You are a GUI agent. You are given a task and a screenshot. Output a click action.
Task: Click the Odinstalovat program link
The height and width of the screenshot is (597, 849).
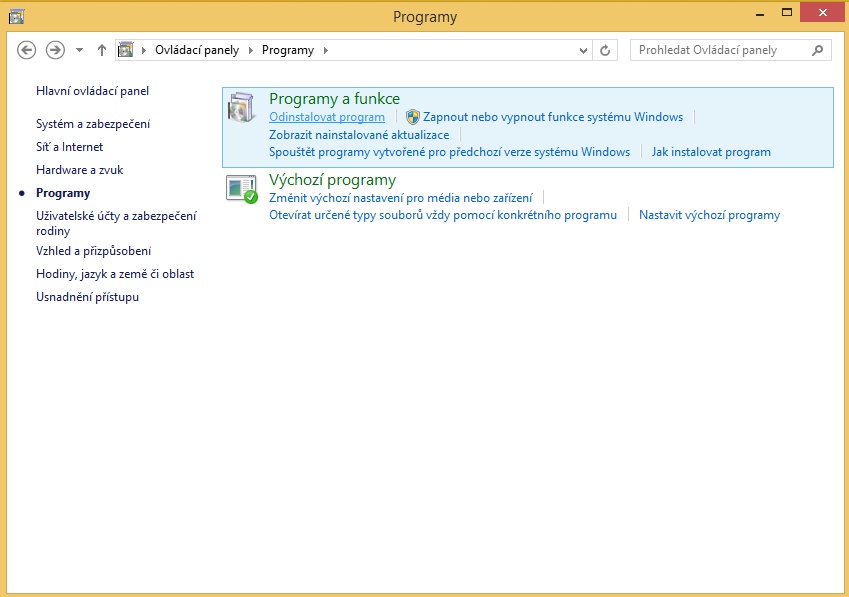coord(327,117)
